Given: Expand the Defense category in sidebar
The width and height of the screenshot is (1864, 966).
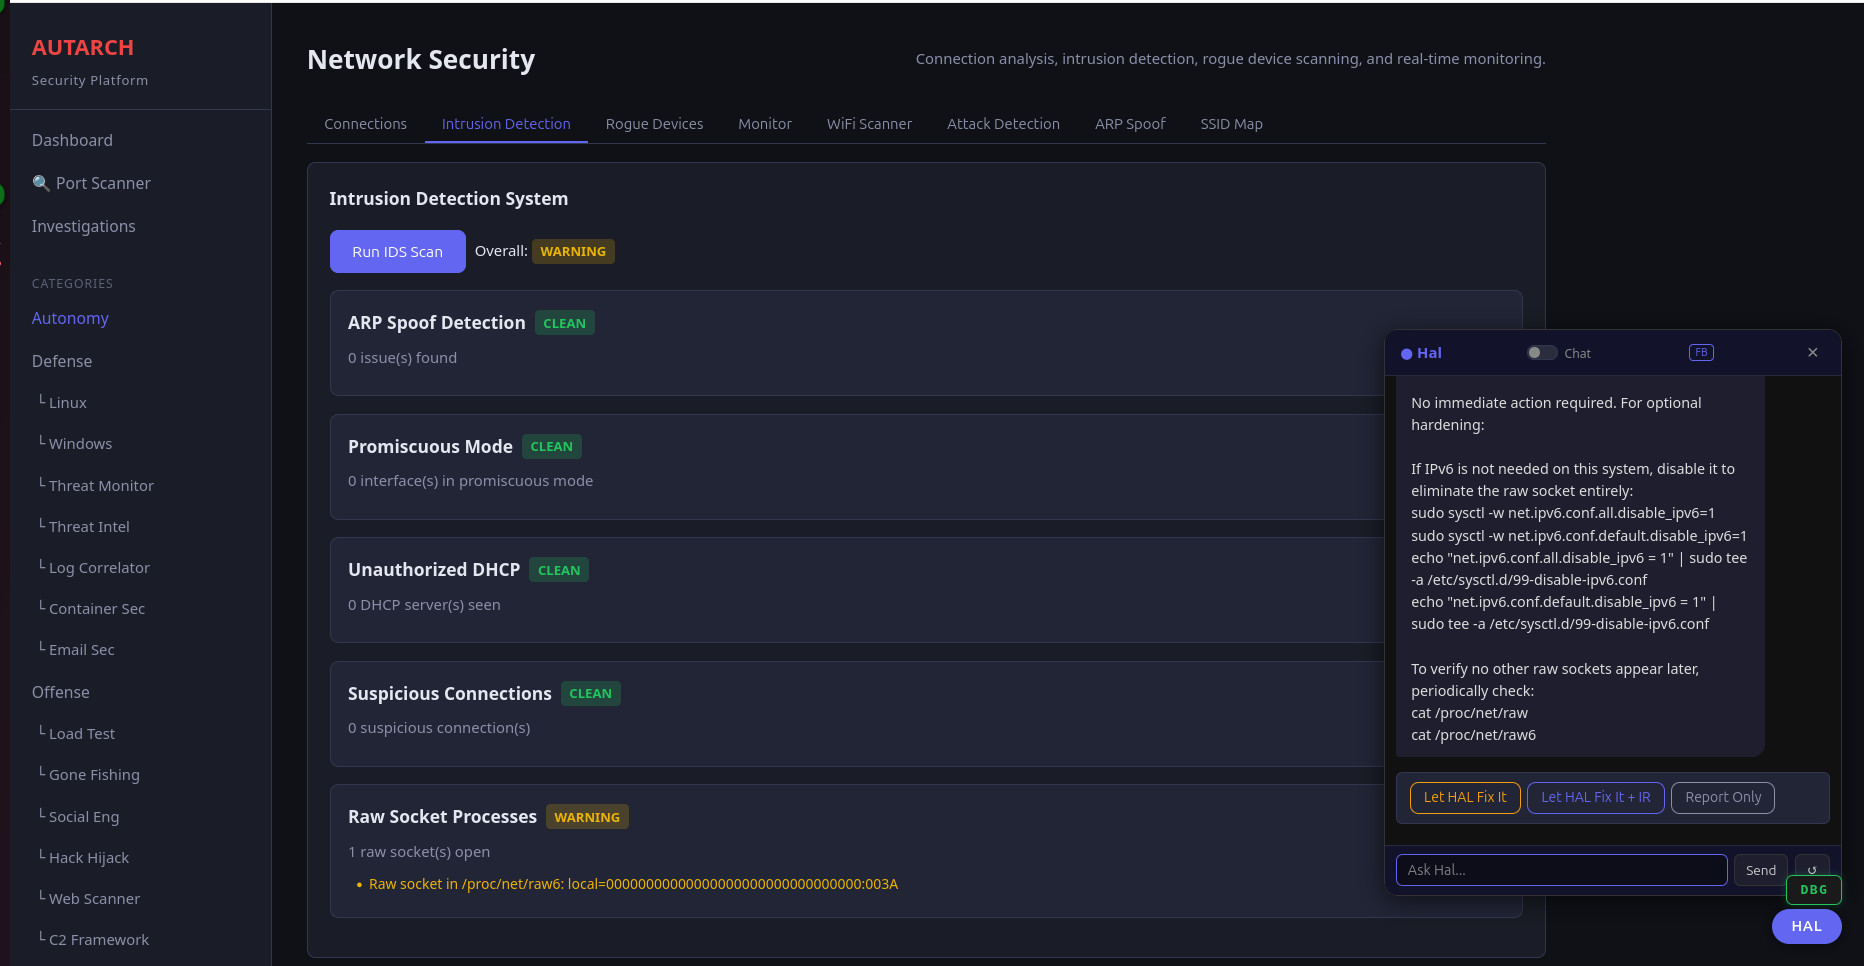Looking at the screenshot, I should coord(61,361).
